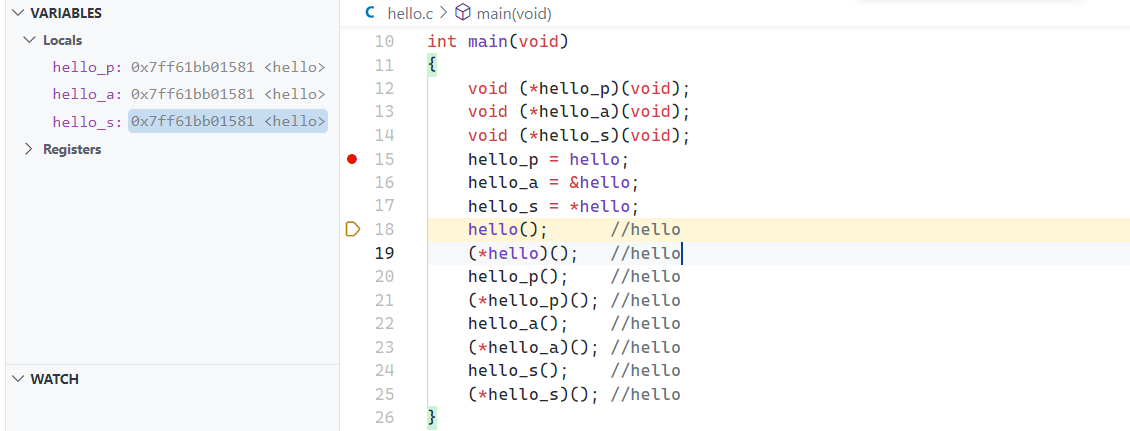Click the highlighted hello_s value
Image resolution: width=1130 pixels, height=431 pixels.
228,121
